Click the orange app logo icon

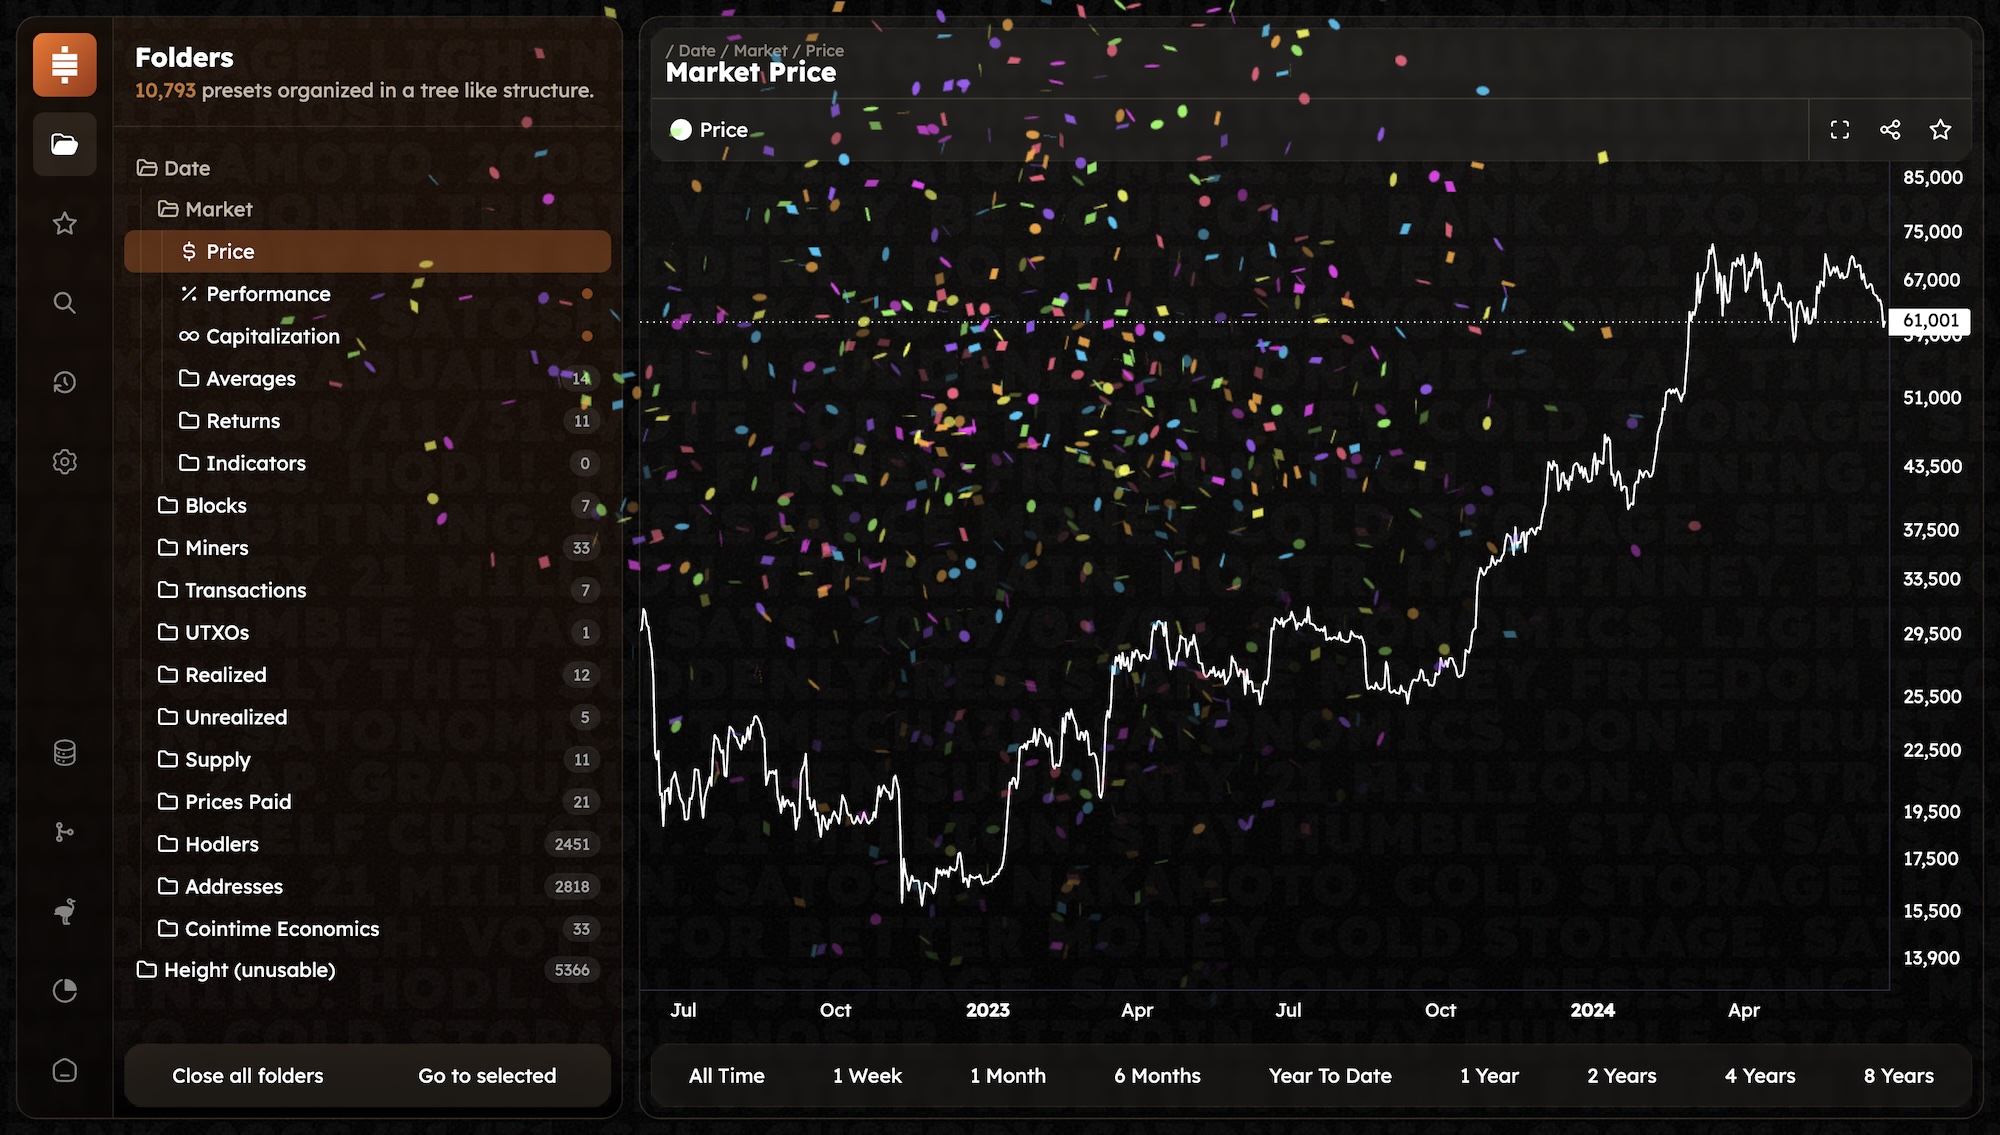[65, 65]
